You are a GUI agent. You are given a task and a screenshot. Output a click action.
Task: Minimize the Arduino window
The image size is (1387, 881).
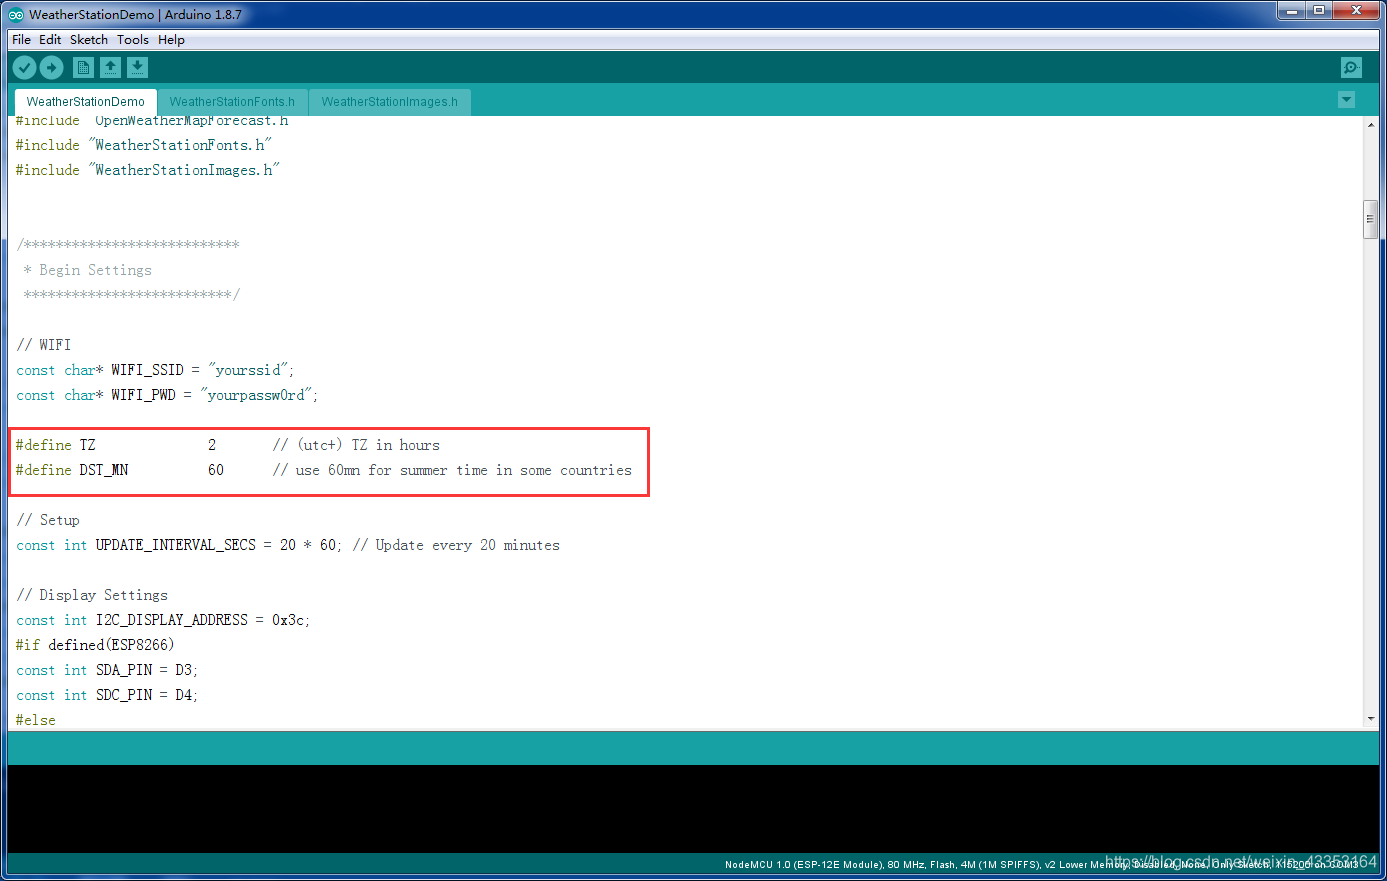(1292, 10)
